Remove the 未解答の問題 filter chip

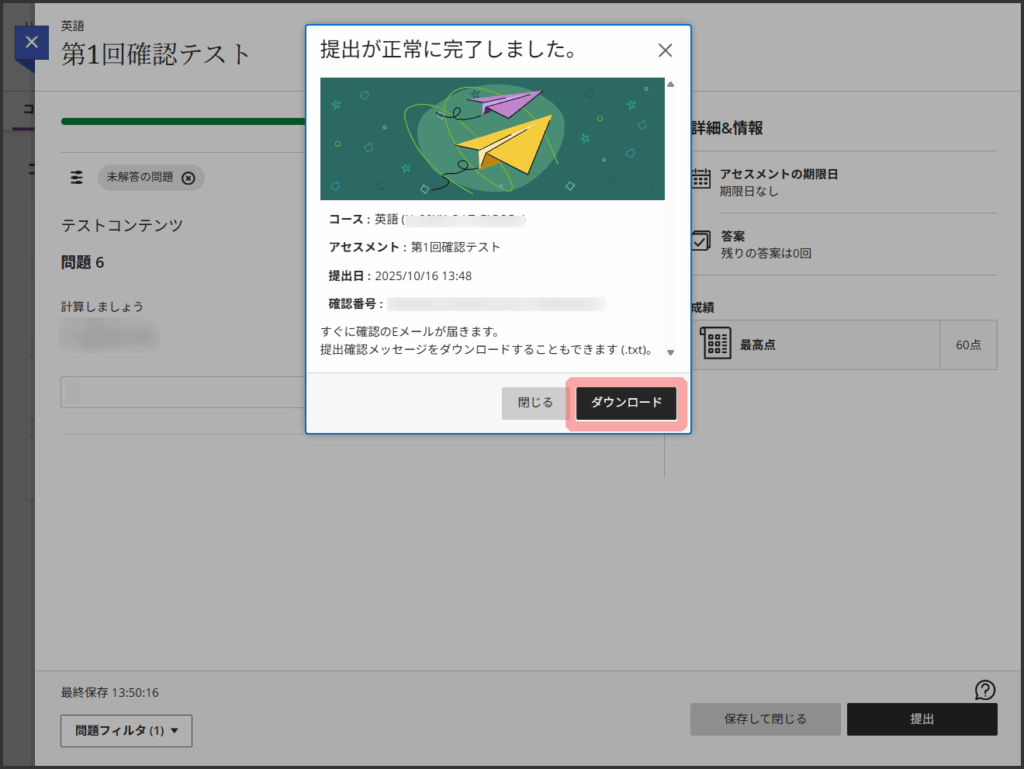click(x=188, y=177)
